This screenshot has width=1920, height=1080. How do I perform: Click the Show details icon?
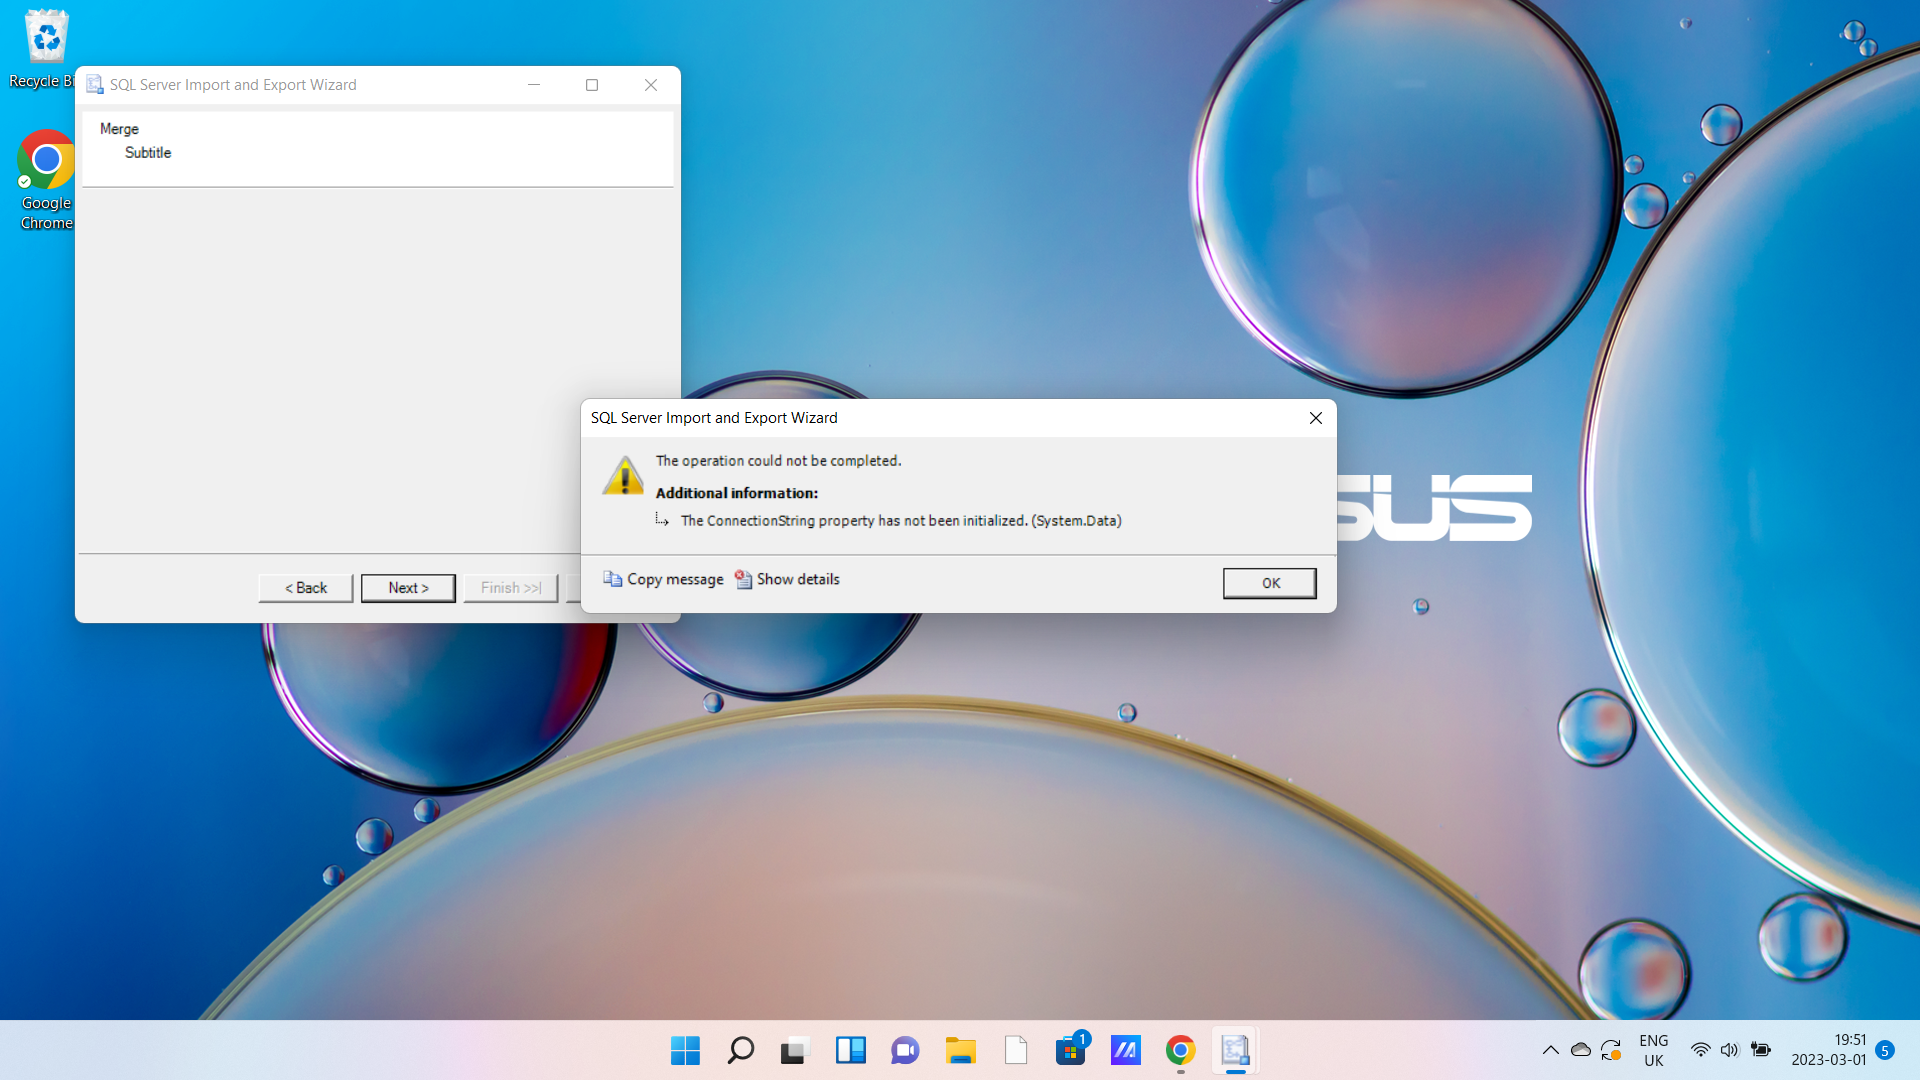point(743,579)
